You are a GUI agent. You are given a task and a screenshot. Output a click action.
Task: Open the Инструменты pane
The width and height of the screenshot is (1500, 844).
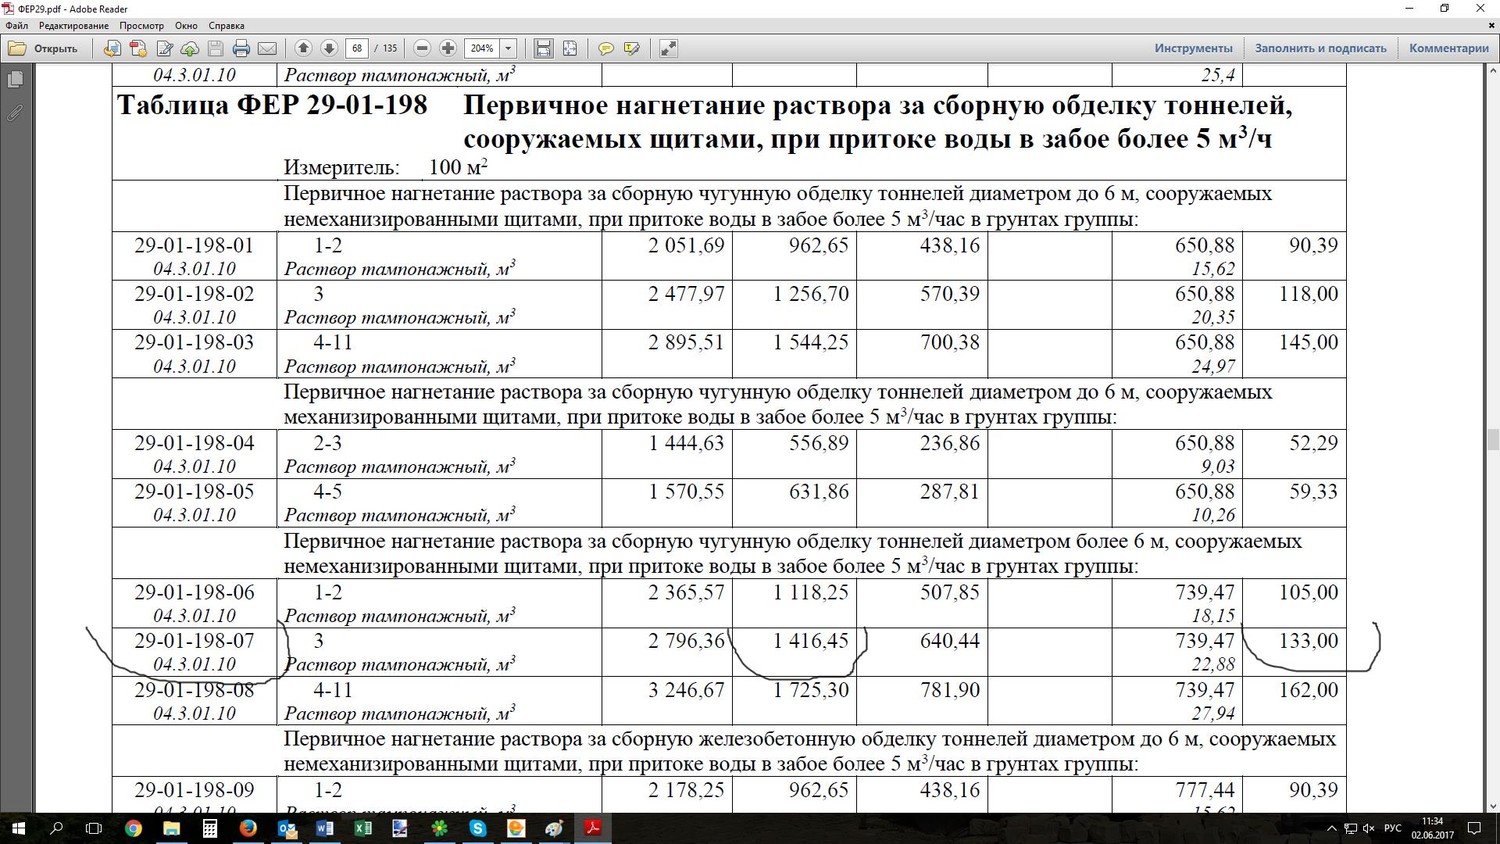point(1193,48)
